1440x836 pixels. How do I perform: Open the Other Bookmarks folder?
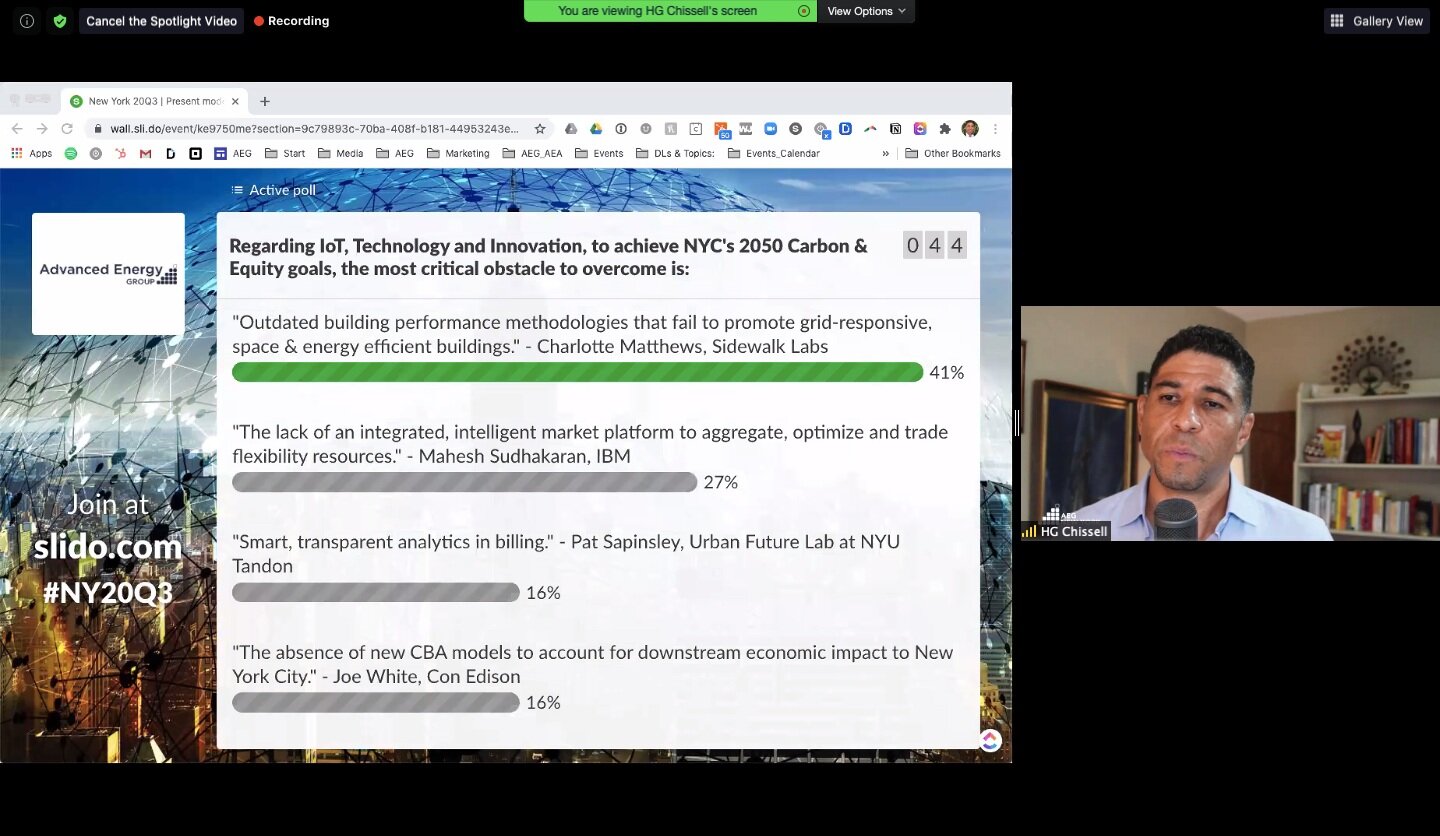point(953,154)
